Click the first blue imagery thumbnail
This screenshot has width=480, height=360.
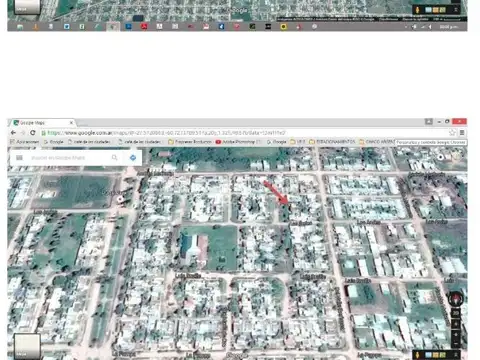pyautogui.click(x=429, y=355)
